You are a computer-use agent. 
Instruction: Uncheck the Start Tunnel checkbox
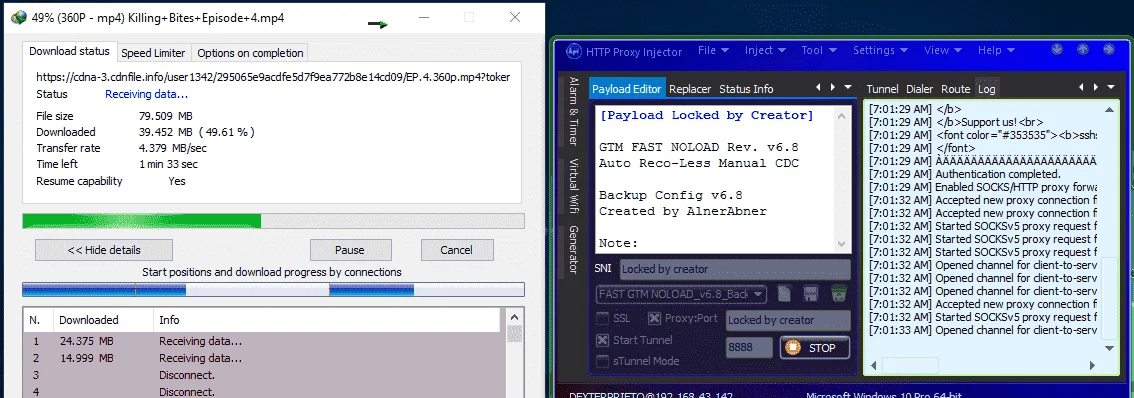[602, 340]
